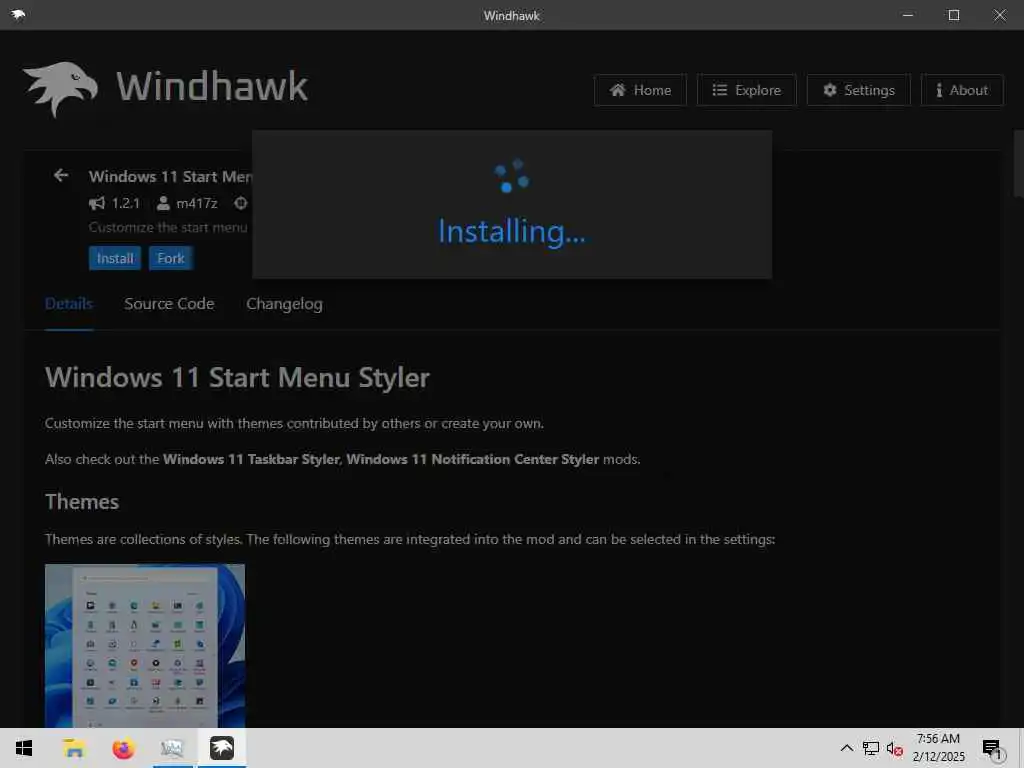
Task: Select Windhawk taskbar icon
Action: (222, 748)
